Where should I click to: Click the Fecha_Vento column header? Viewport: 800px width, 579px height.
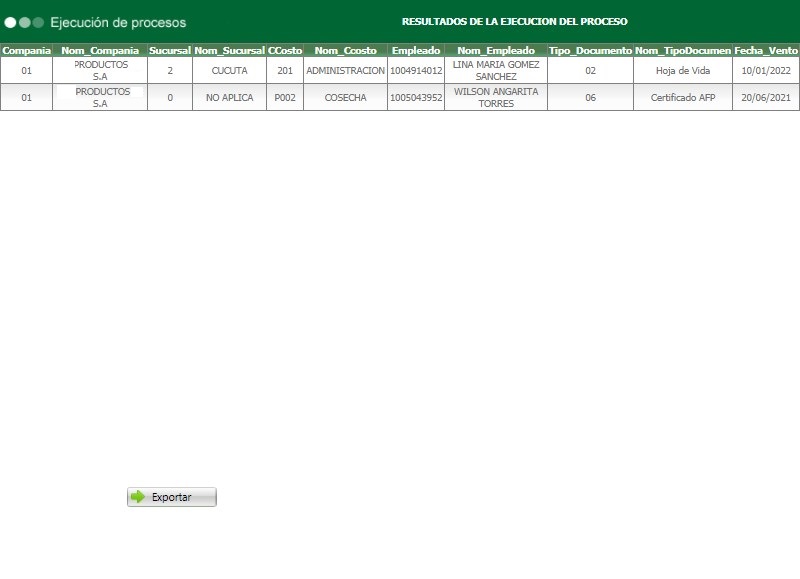(767, 49)
